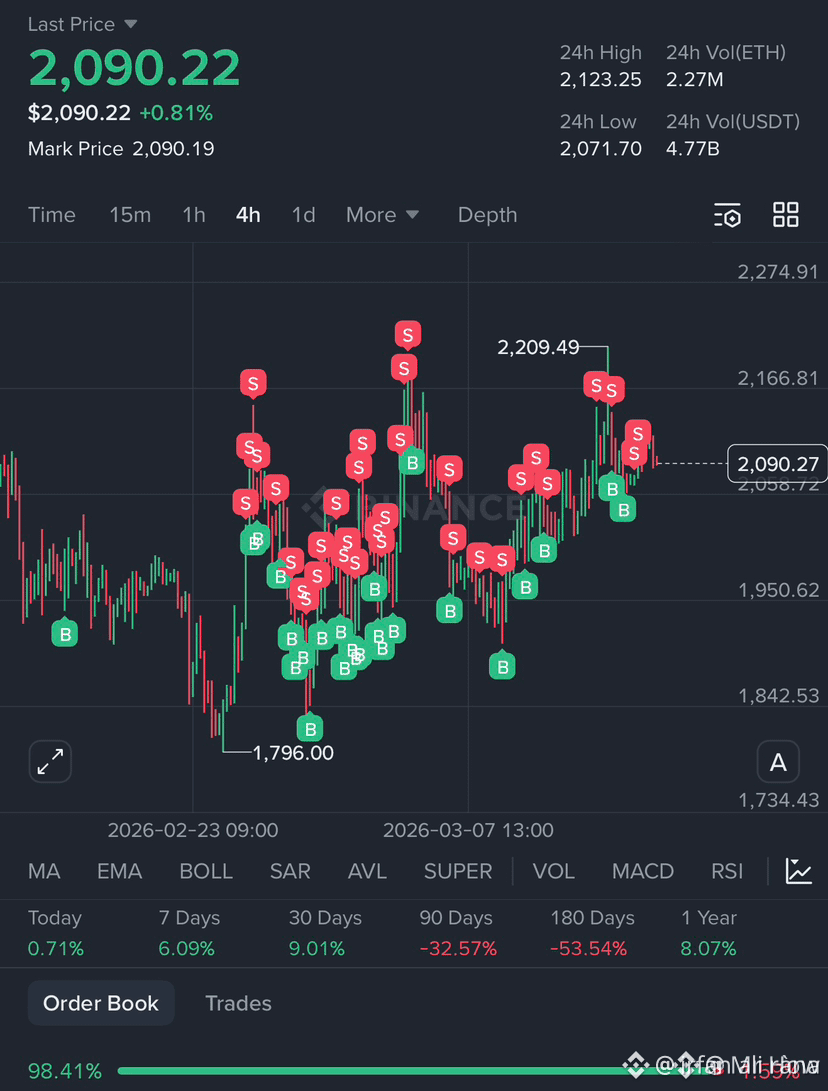Expand the chart to fullscreen
The height and width of the screenshot is (1091, 828).
pyautogui.click(x=50, y=761)
